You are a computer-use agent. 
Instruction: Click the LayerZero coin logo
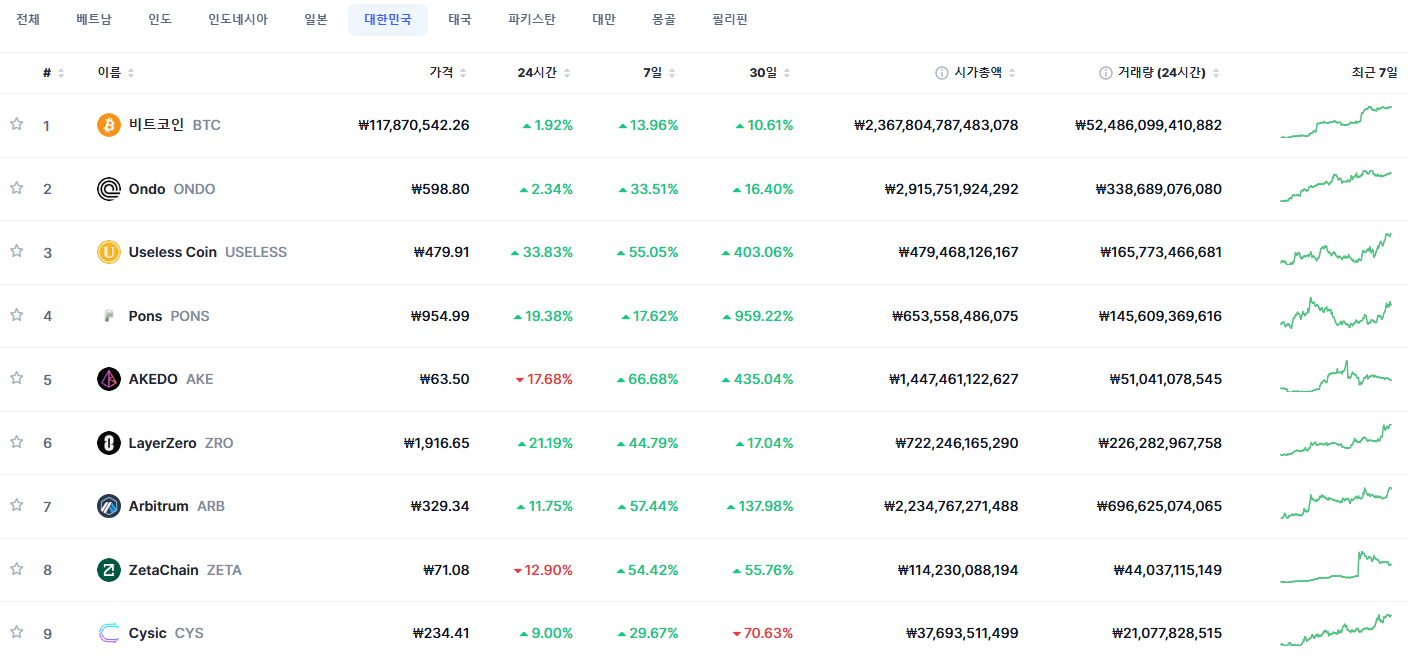pos(109,443)
